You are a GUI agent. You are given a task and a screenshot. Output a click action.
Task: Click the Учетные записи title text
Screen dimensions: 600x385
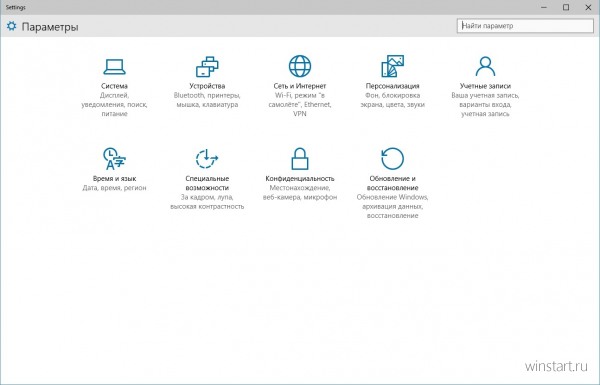click(485, 86)
